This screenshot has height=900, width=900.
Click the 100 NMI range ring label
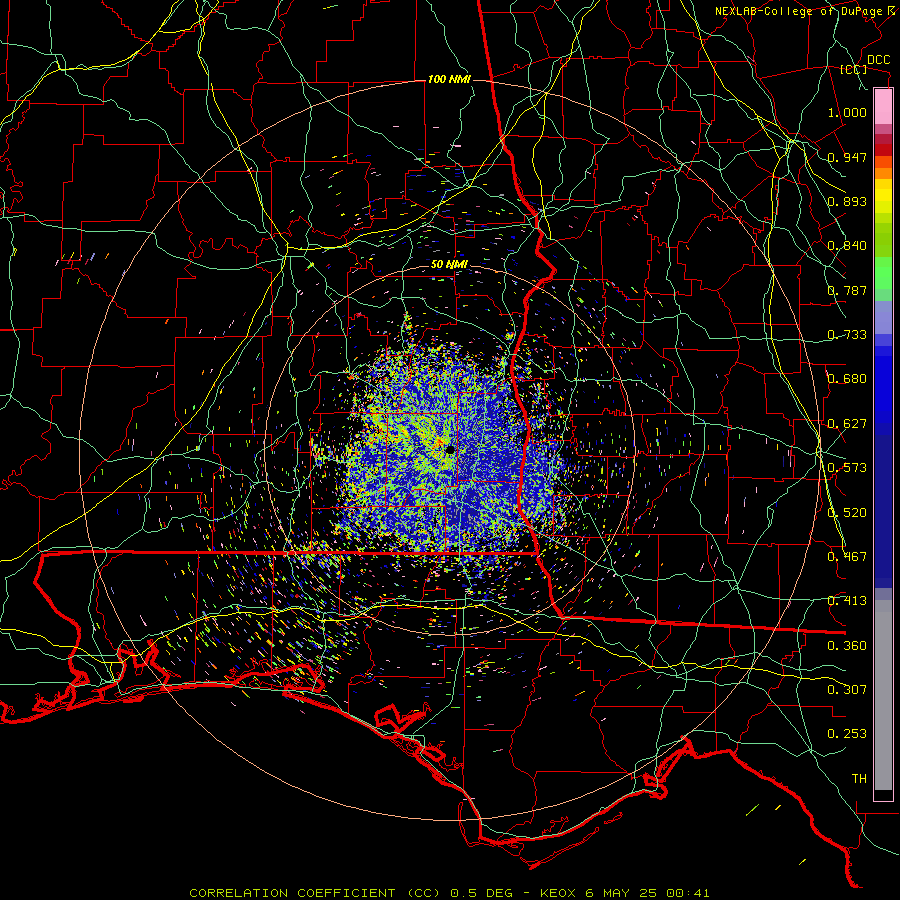click(x=449, y=79)
